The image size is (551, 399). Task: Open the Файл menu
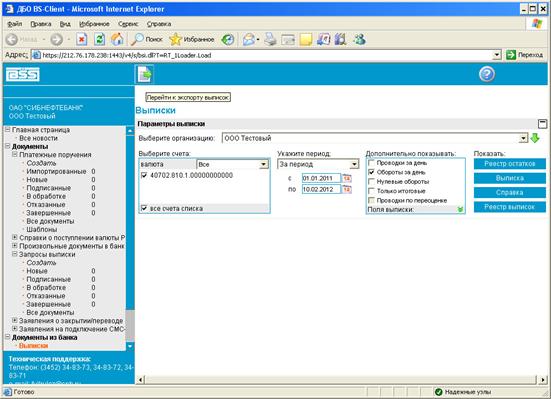[15, 24]
